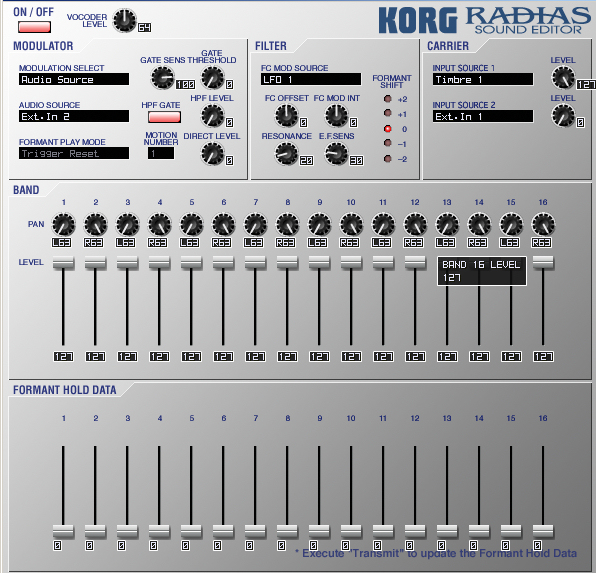The height and width of the screenshot is (573, 596).
Task: Click the Band 1 Pan knob
Action: click(63, 224)
